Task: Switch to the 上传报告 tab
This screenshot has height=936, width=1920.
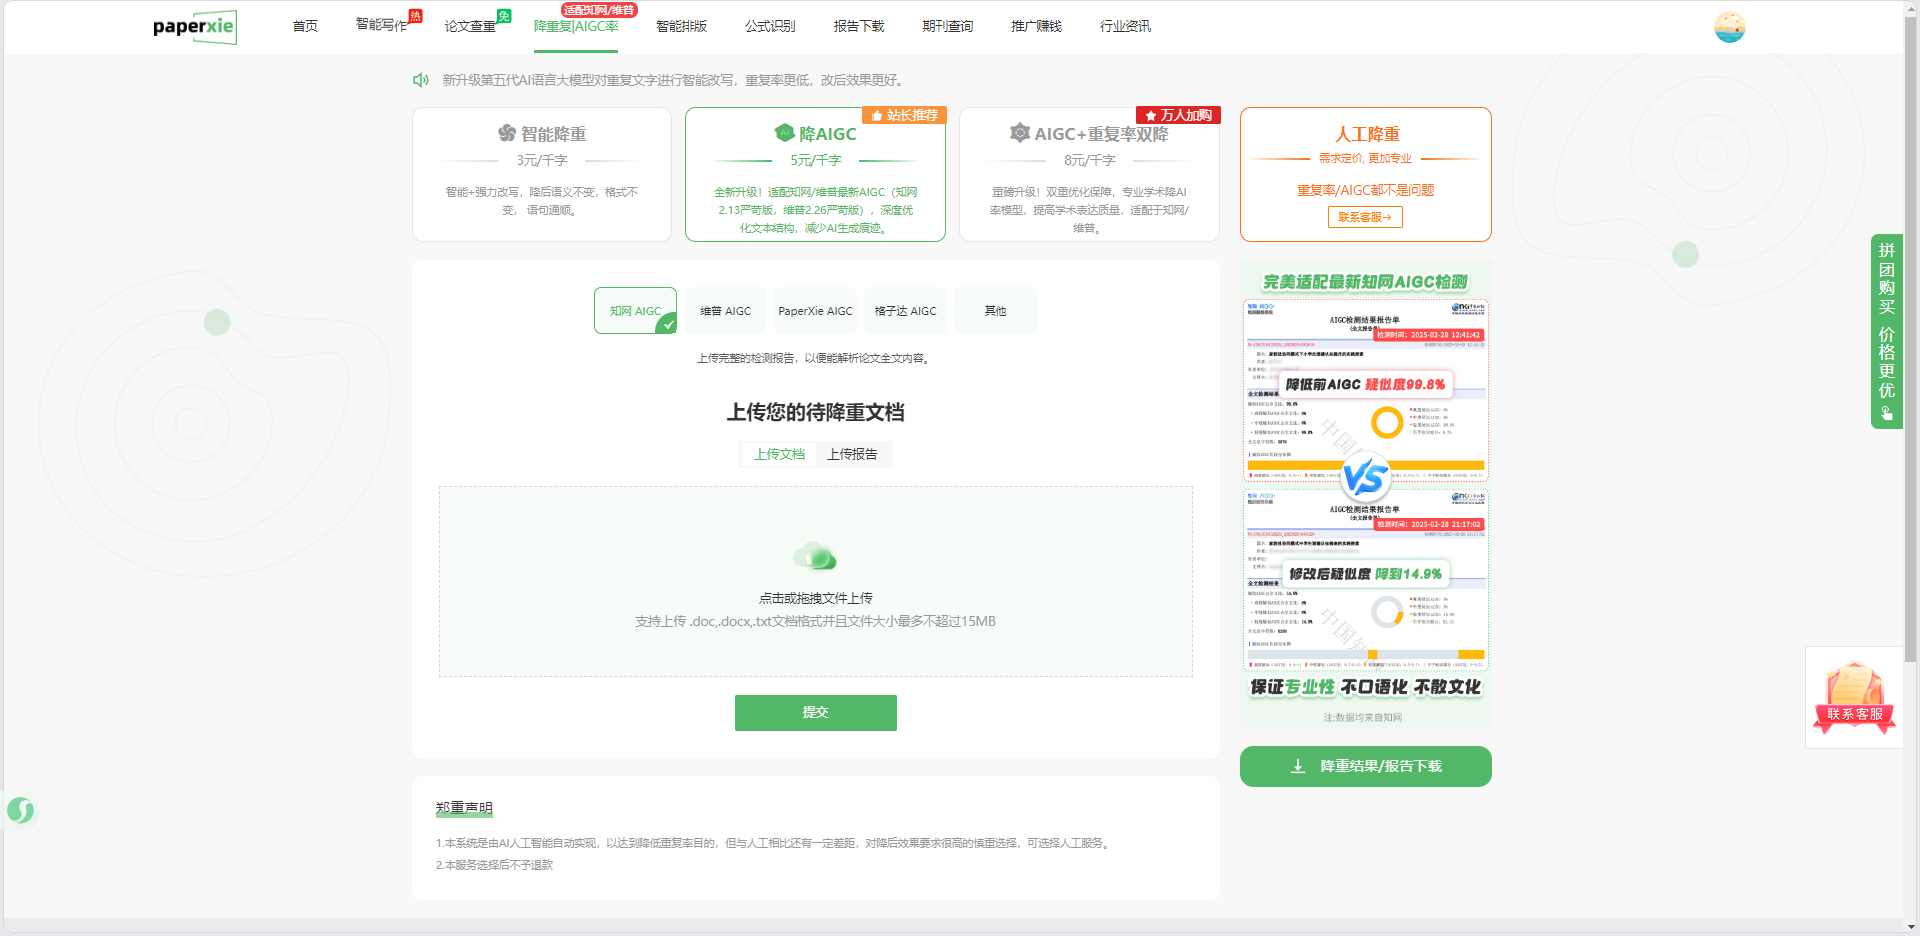Action: coord(852,454)
